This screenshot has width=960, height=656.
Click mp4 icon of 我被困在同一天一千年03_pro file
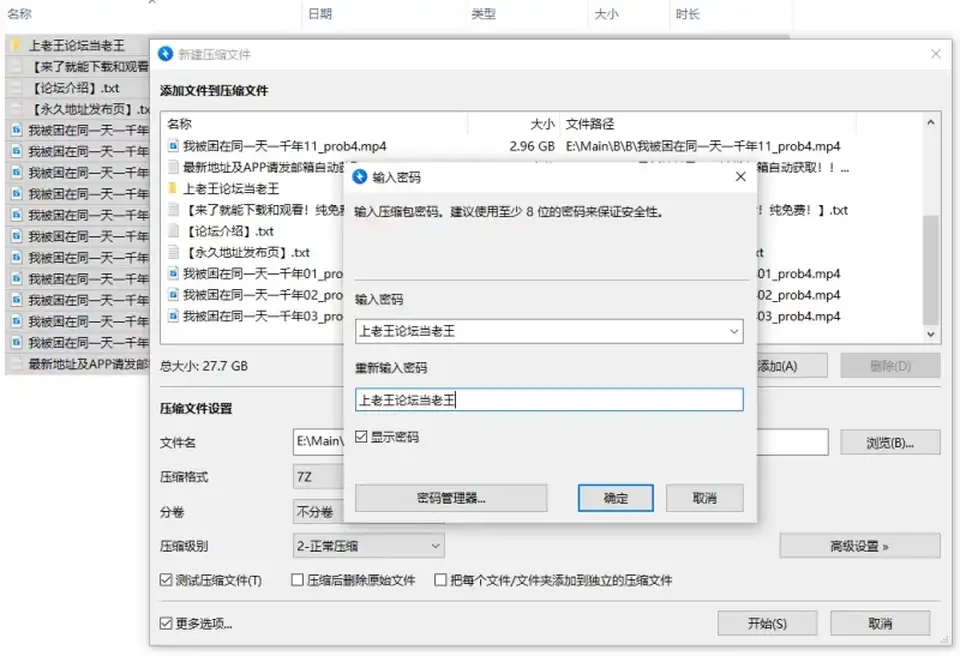(x=173, y=315)
